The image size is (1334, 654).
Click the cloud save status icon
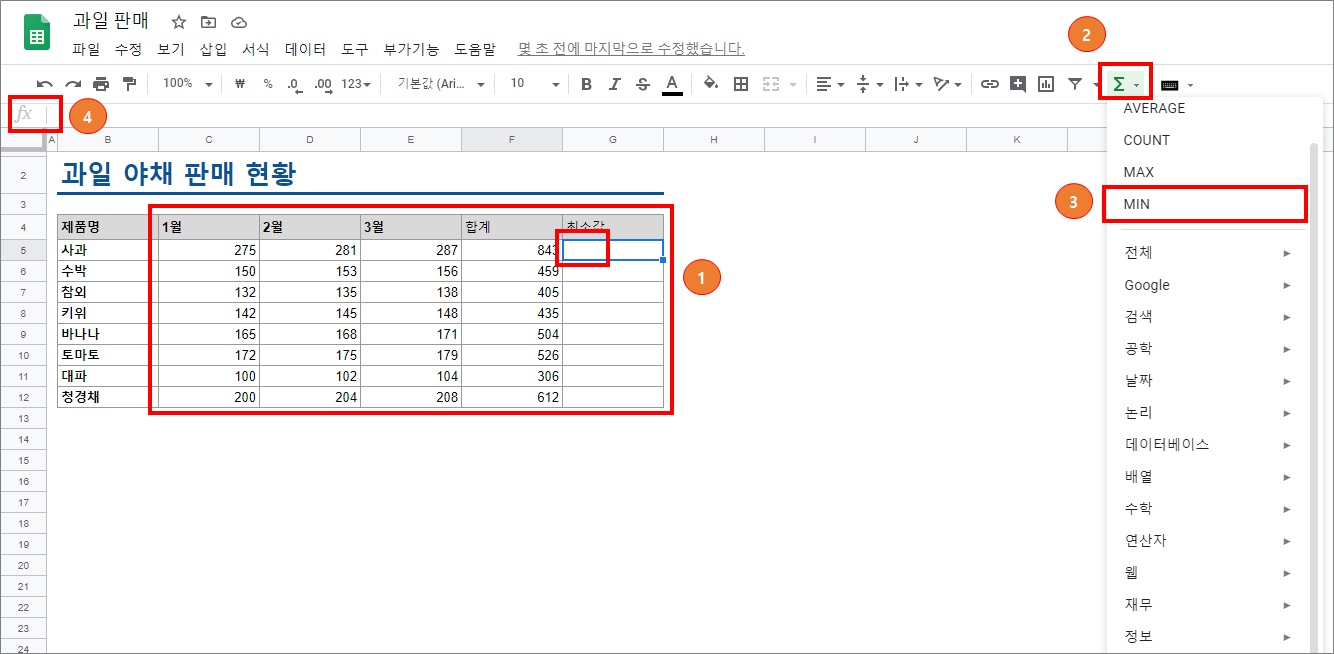(x=238, y=22)
